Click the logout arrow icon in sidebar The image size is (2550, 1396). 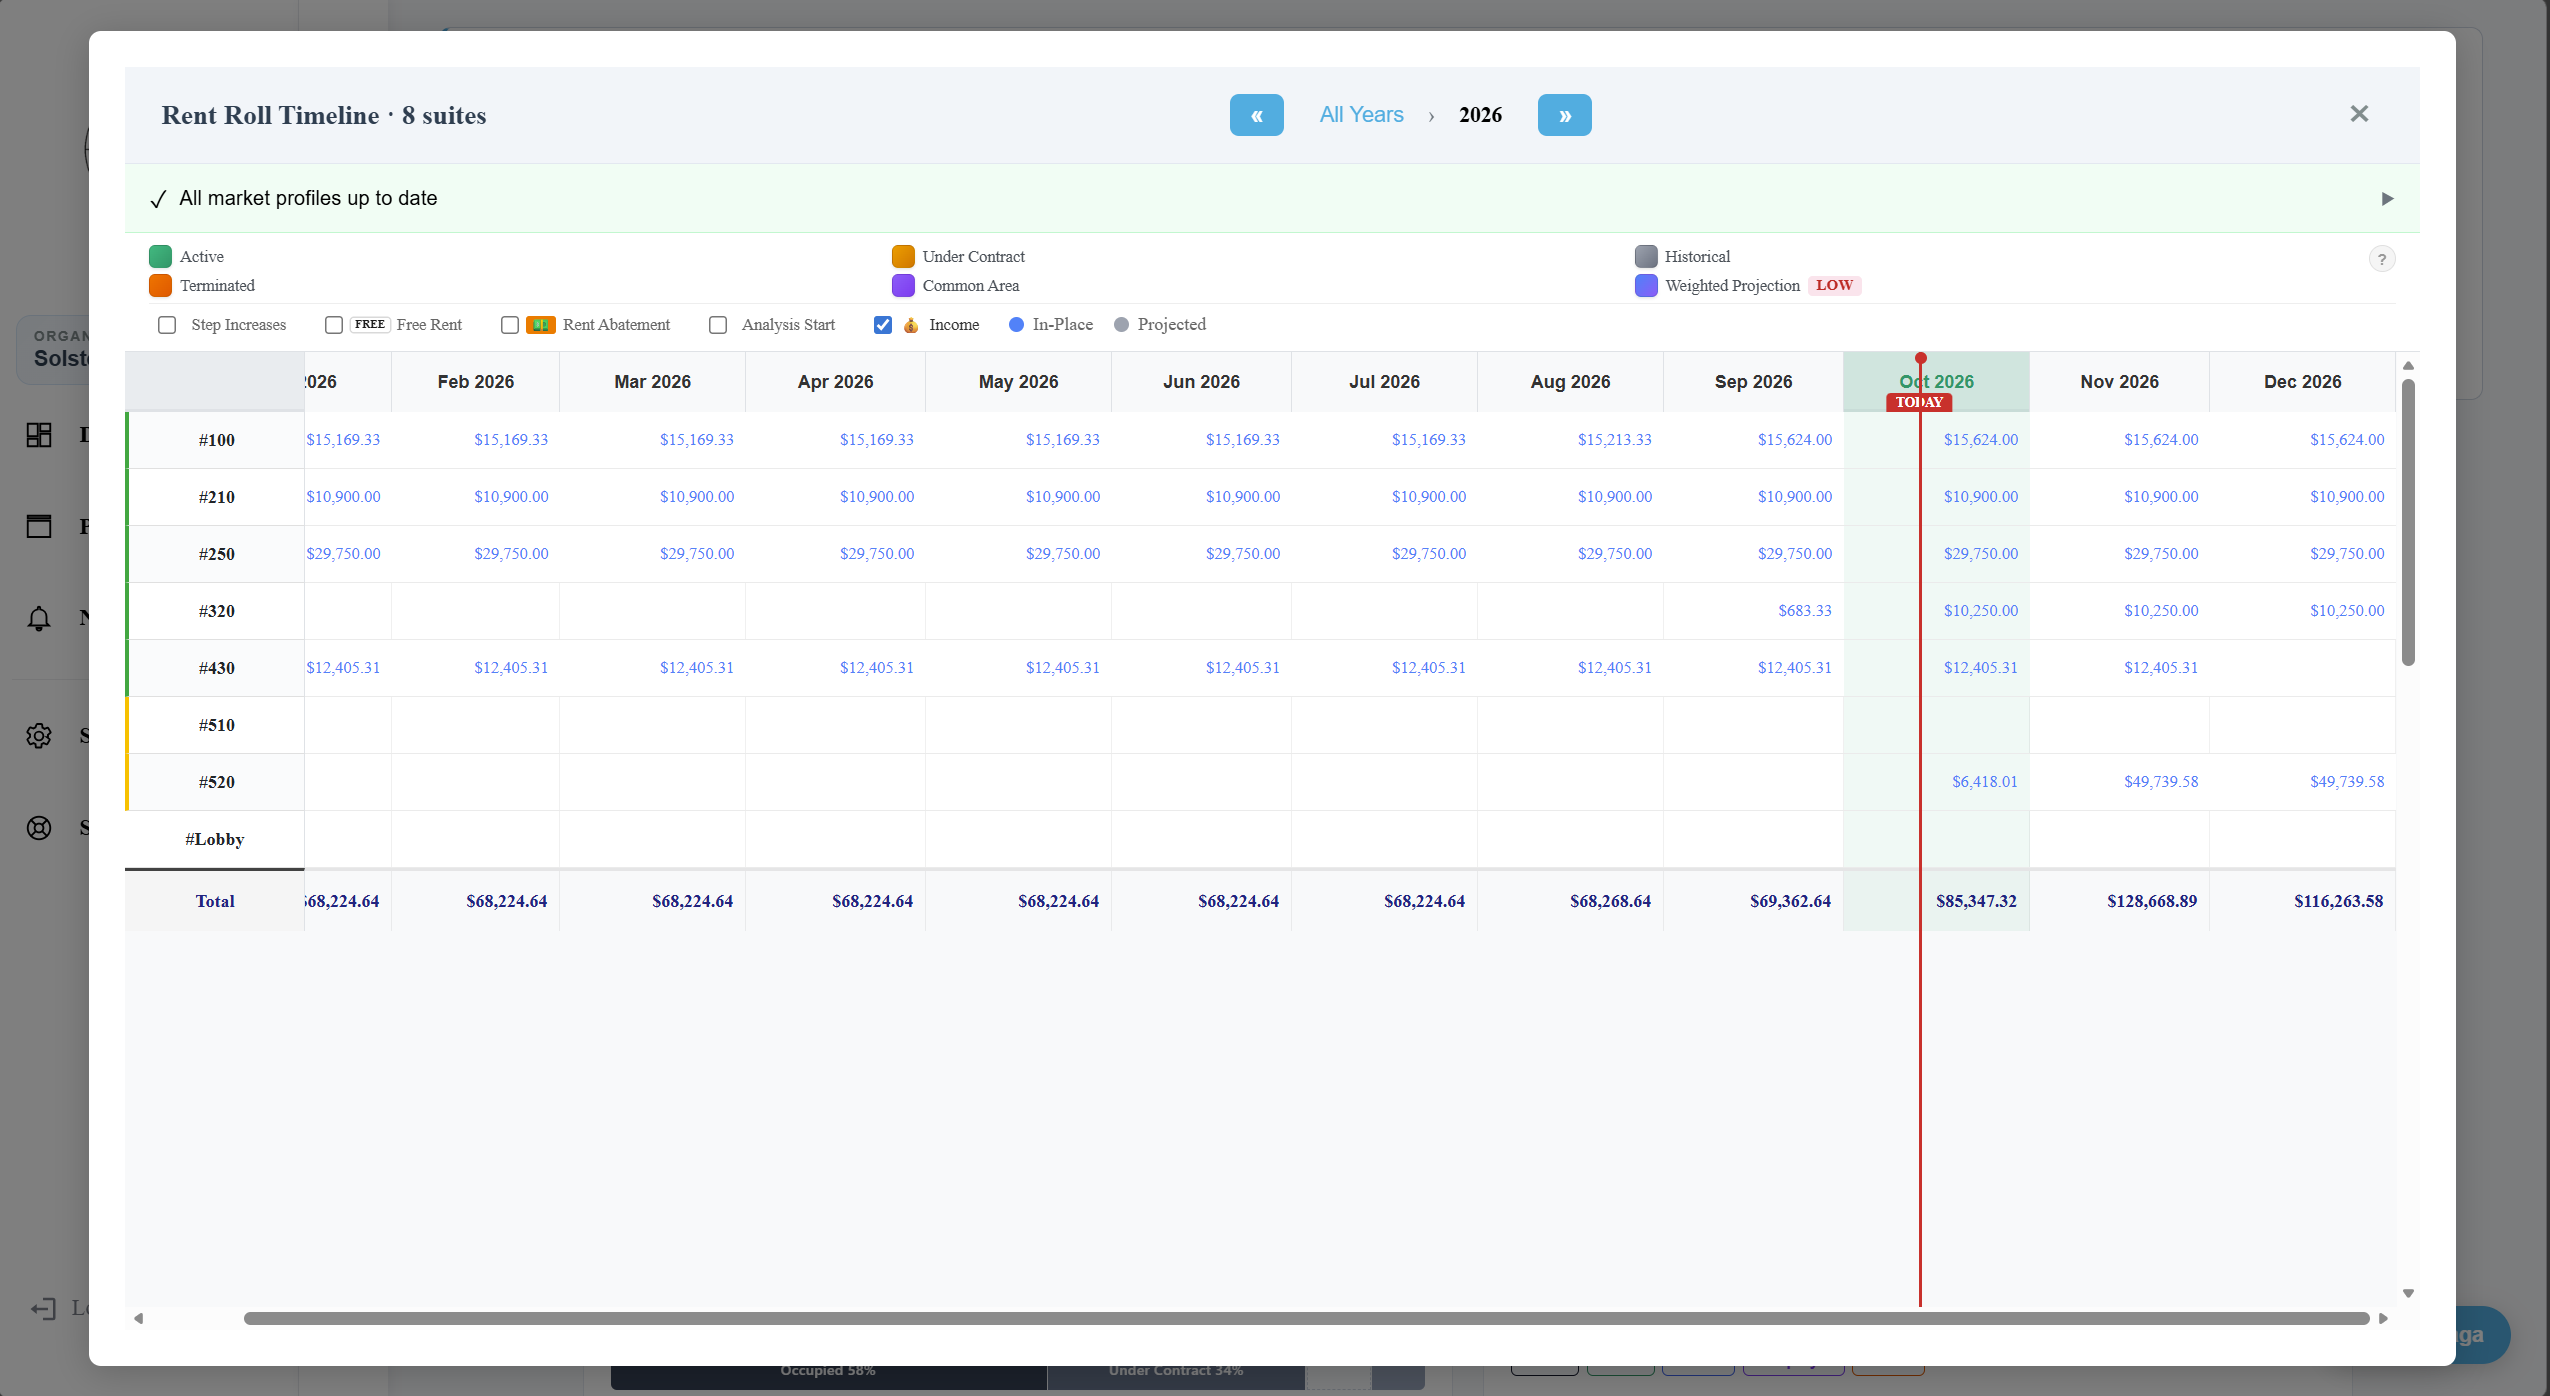click(x=43, y=1308)
